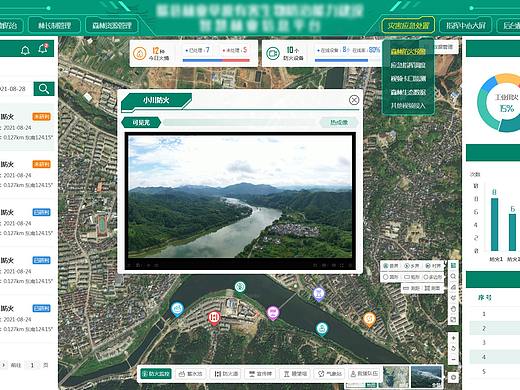Reset map rotation icon between zoom buttons

[453, 349]
